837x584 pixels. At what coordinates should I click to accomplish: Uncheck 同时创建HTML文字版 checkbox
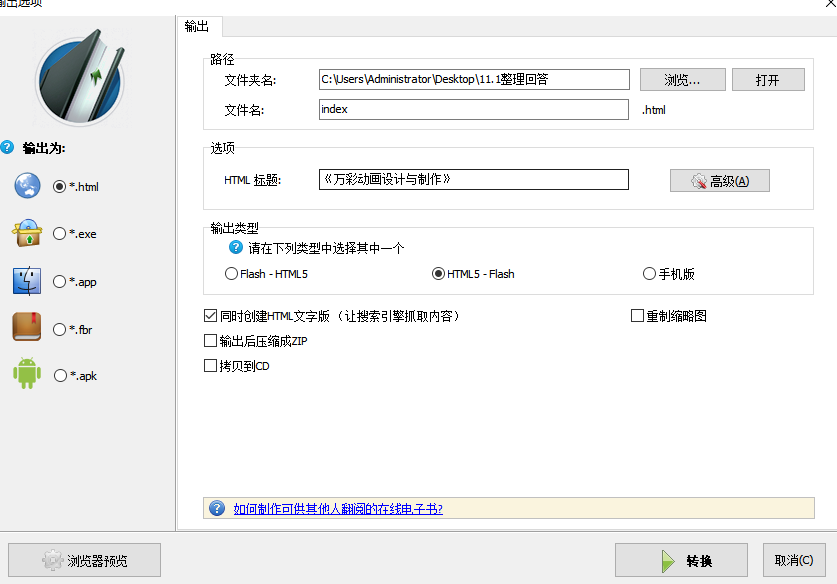(210, 316)
